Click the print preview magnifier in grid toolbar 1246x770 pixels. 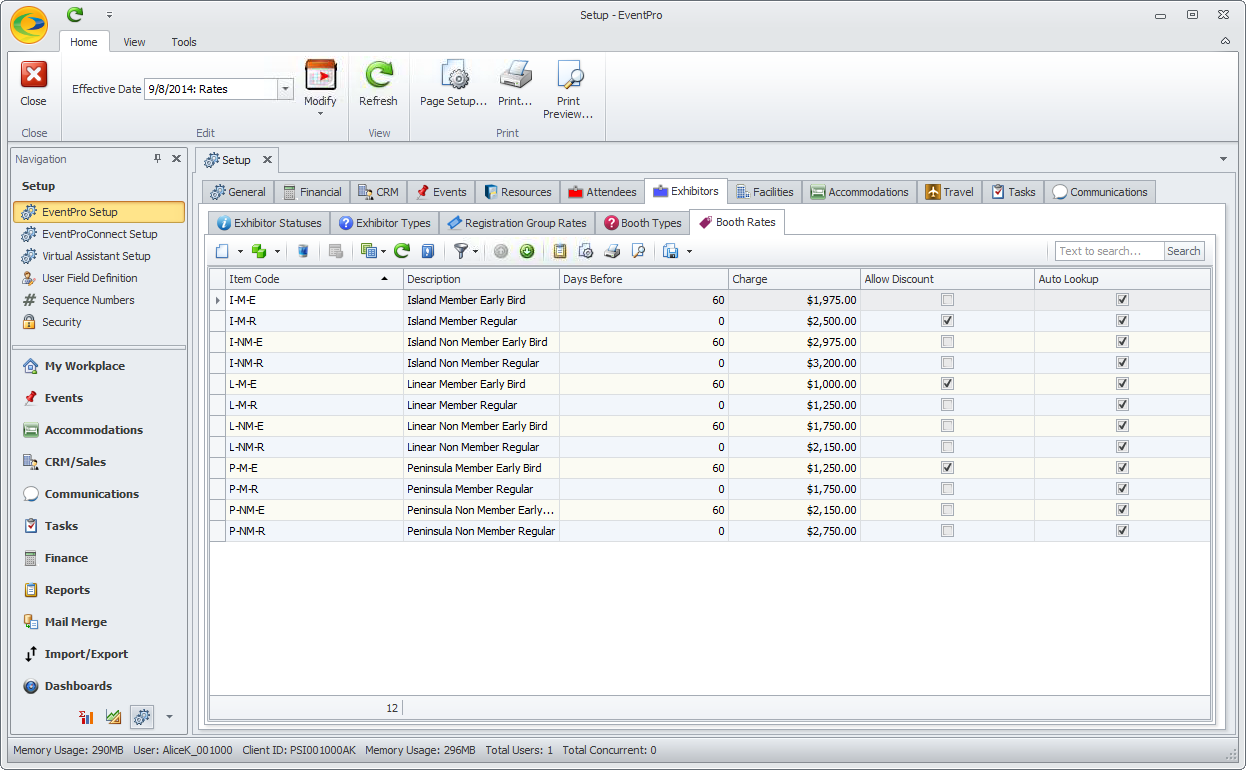click(638, 251)
